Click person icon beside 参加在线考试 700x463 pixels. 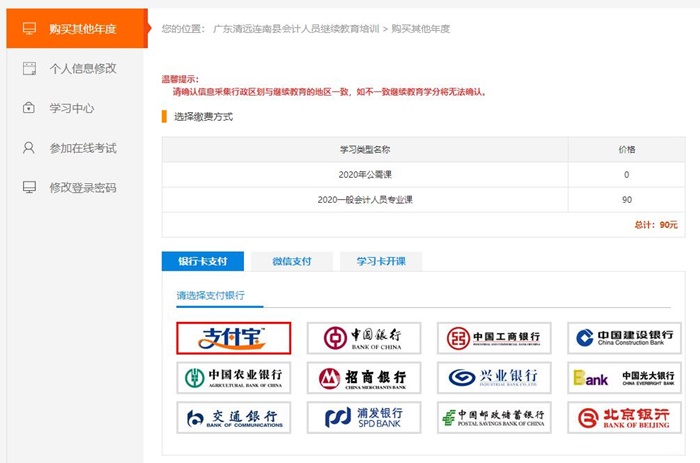(29, 148)
